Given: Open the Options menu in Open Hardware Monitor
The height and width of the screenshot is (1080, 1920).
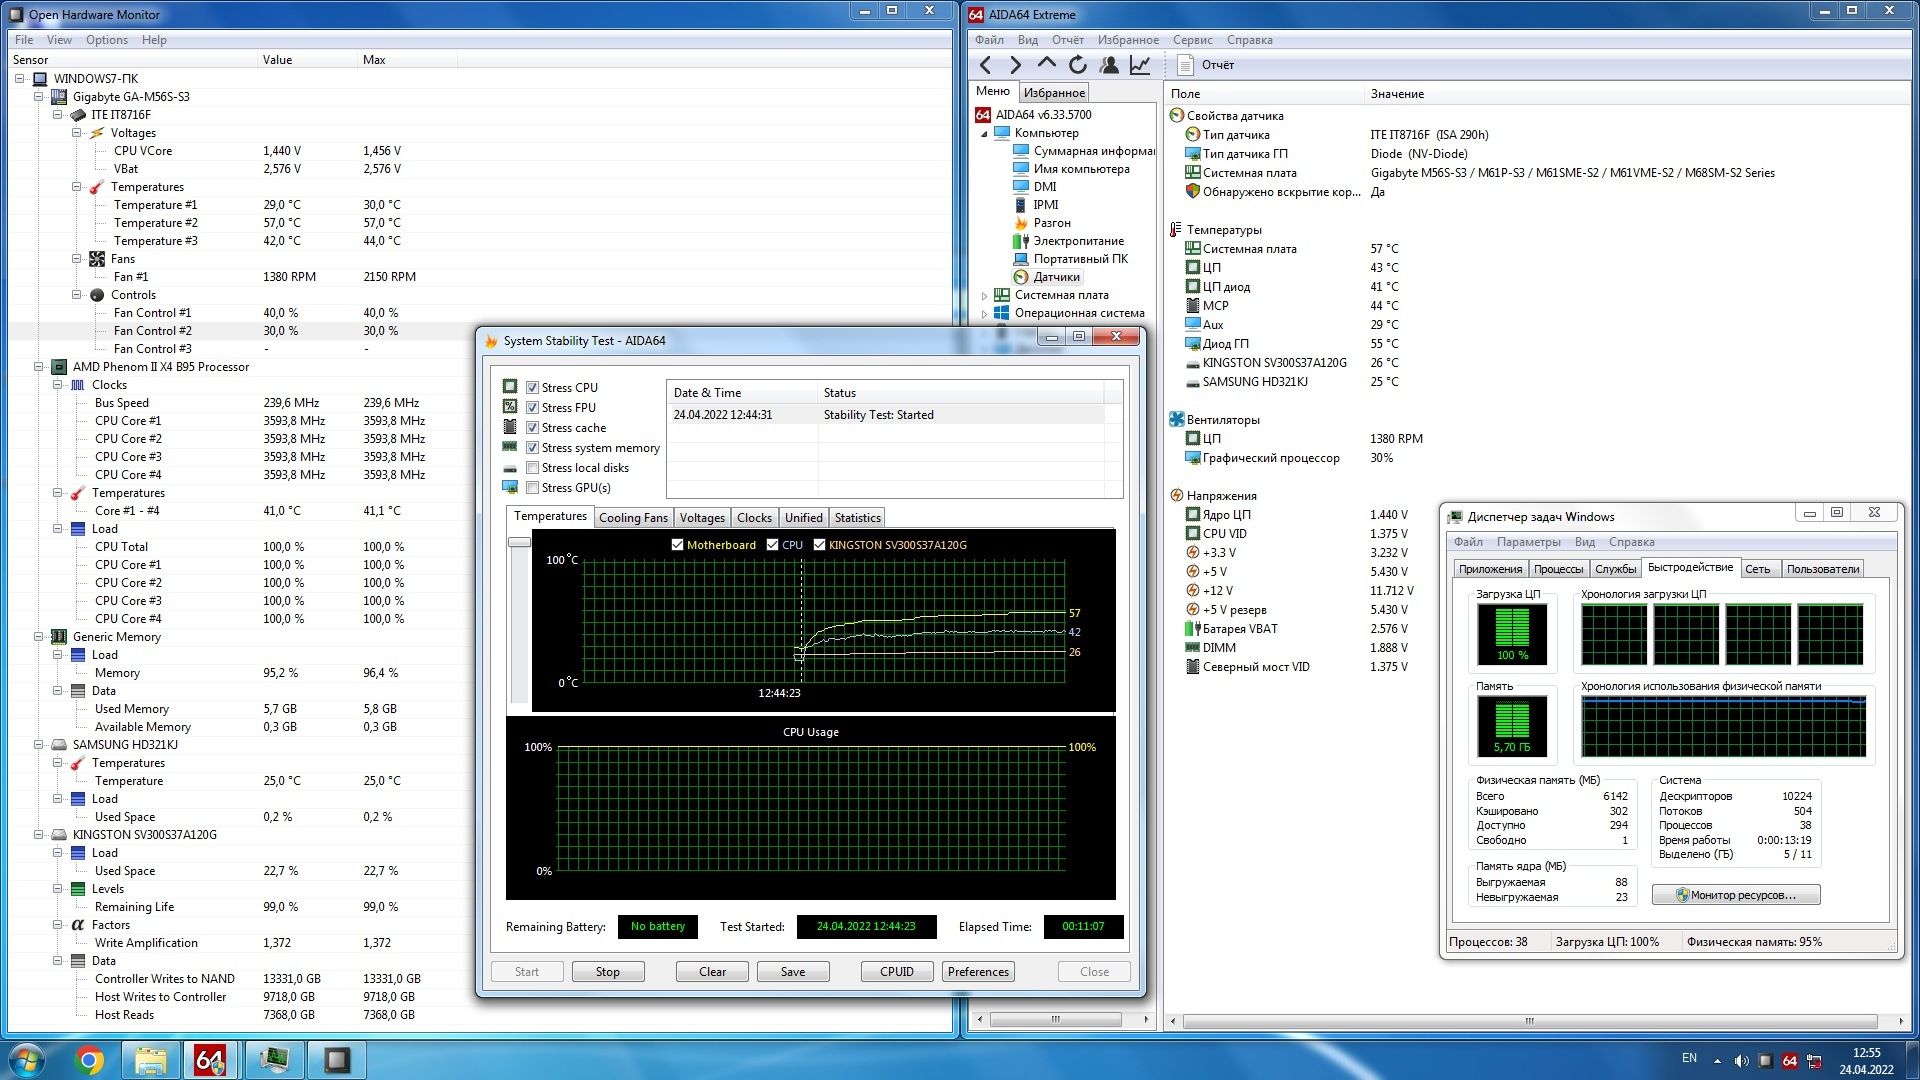Looking at the screenshot, I should point(107,40).
